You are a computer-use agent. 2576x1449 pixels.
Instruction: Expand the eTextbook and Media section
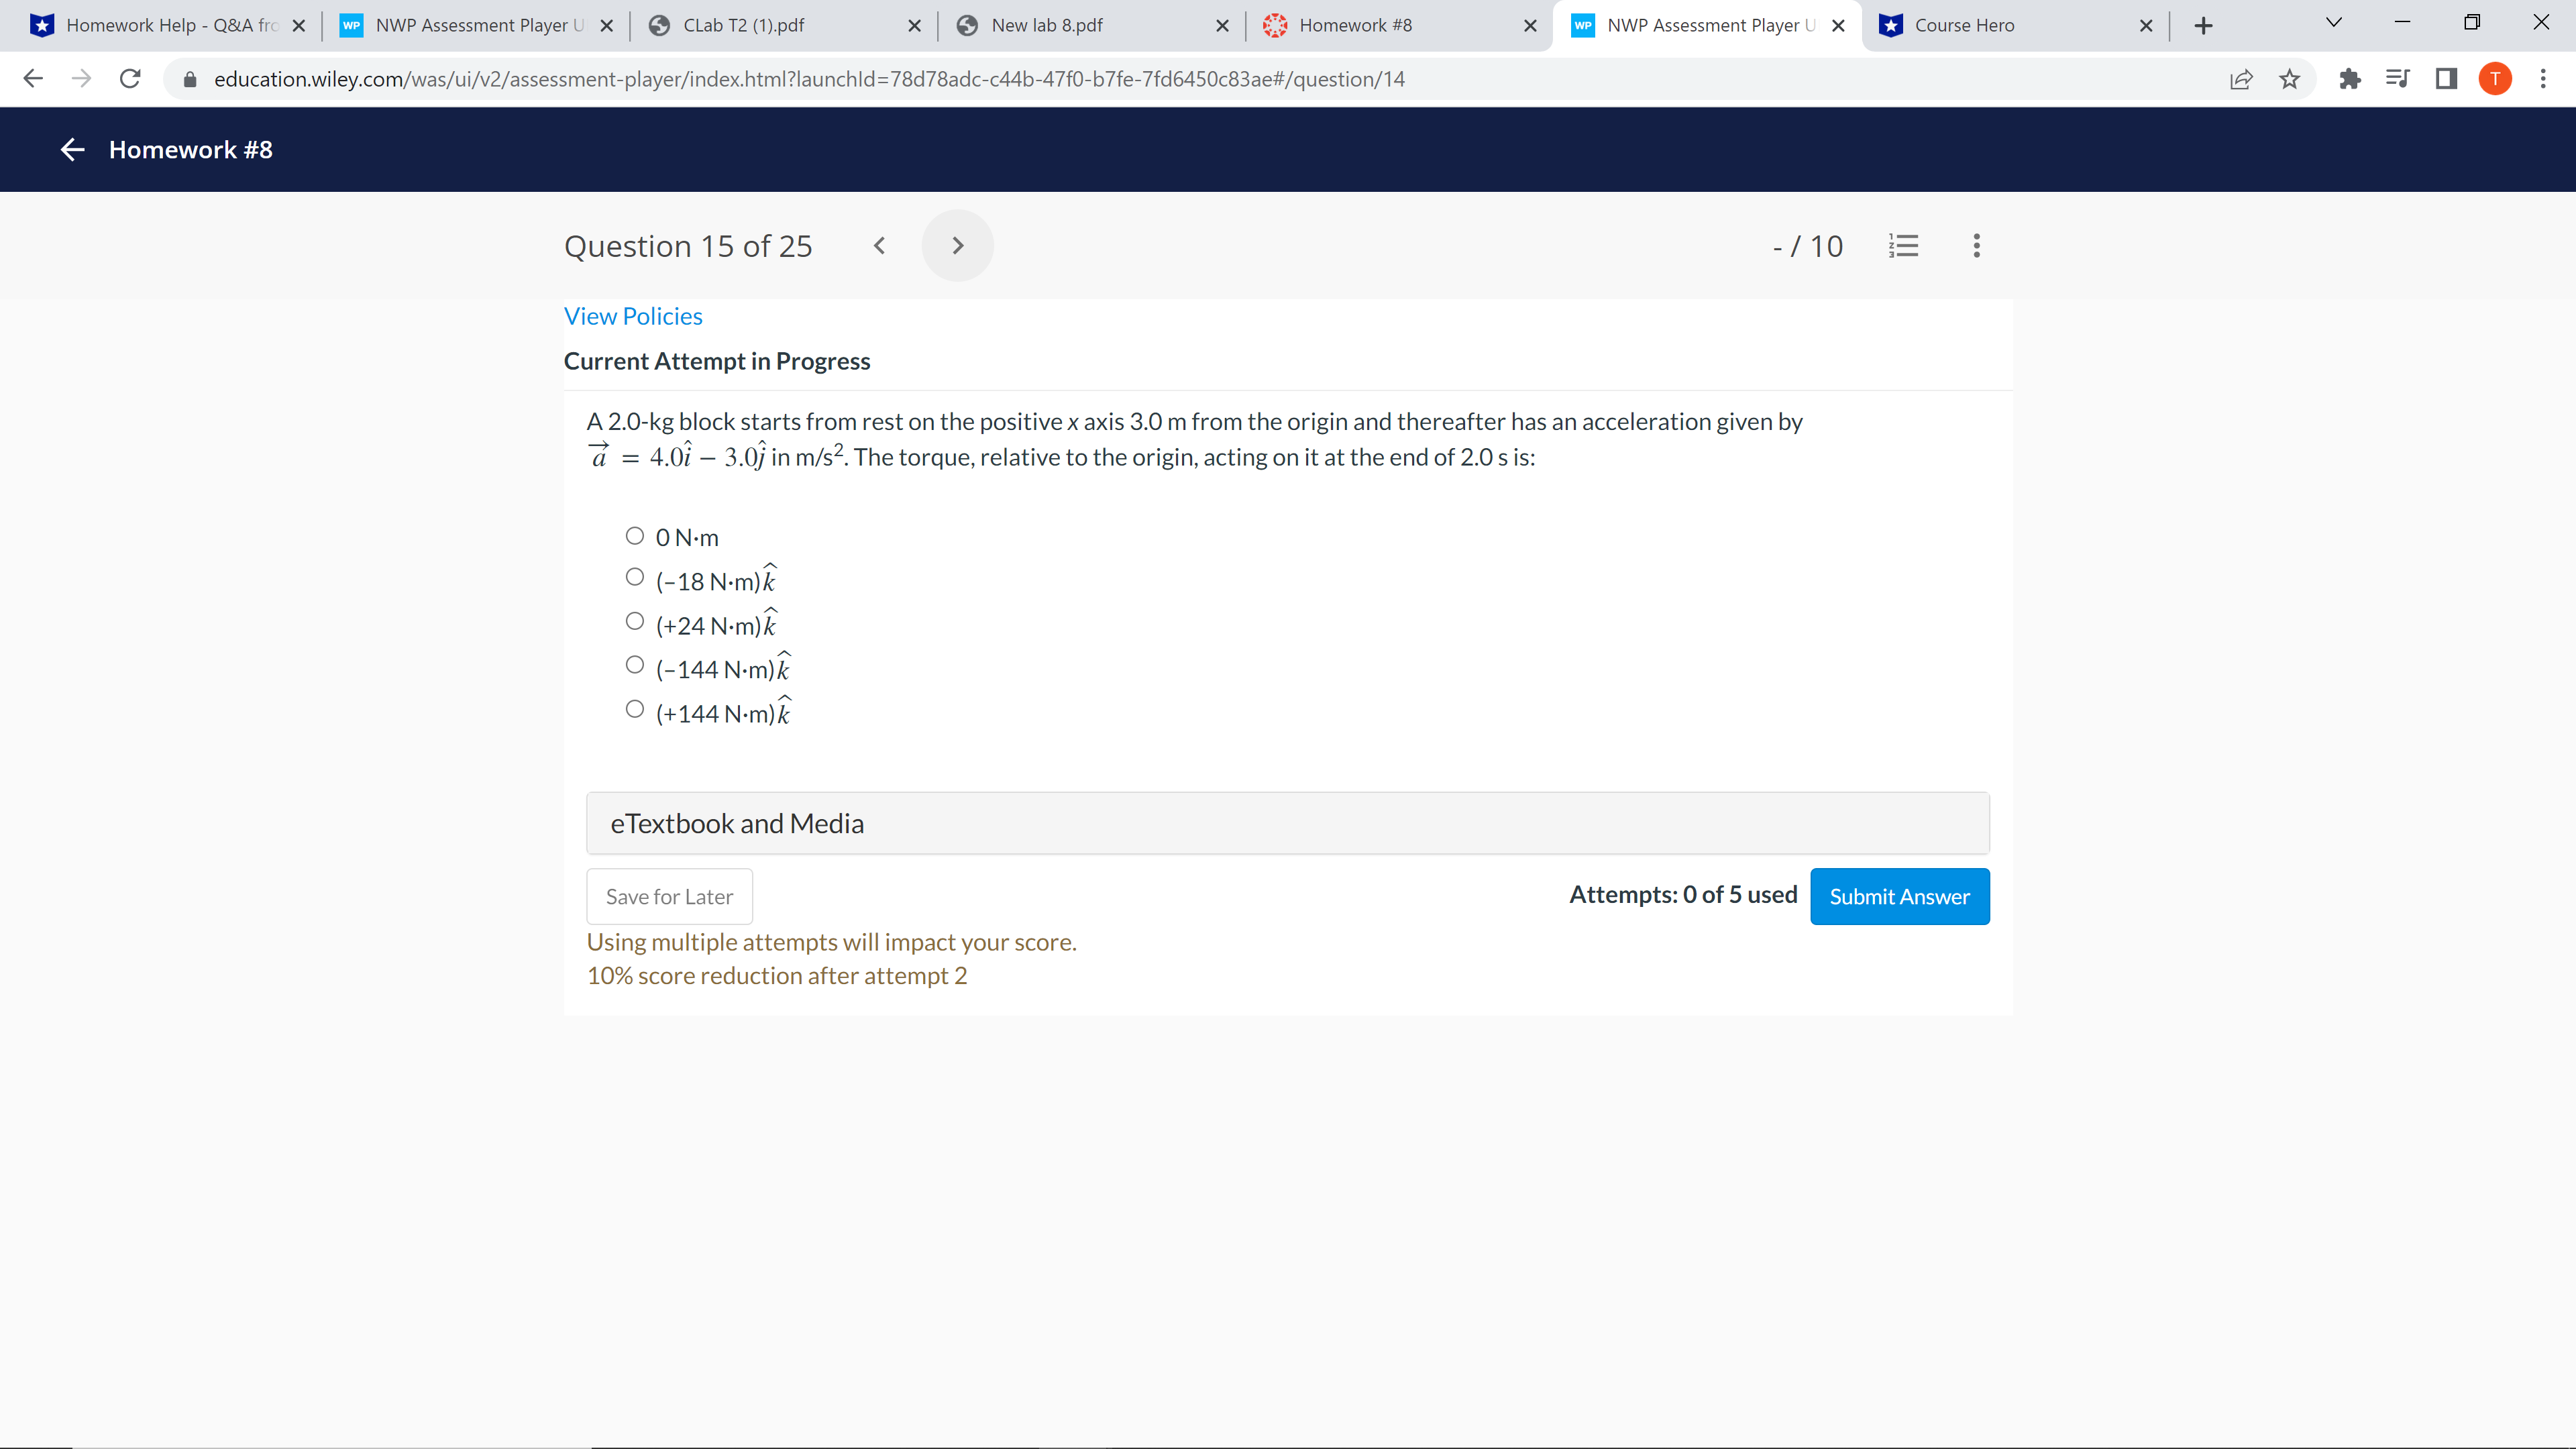pos(738,823)
